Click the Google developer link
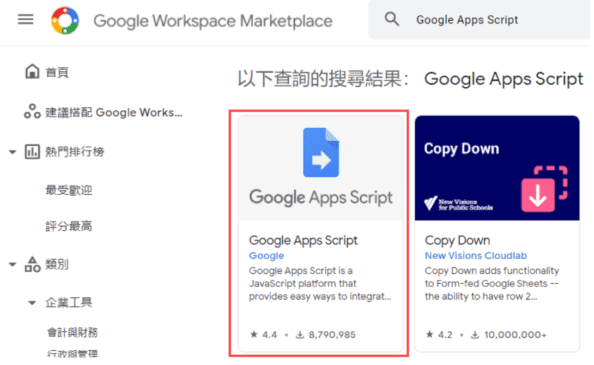The width and height of the screenshot is (594, 365). (x=266, y=256)
